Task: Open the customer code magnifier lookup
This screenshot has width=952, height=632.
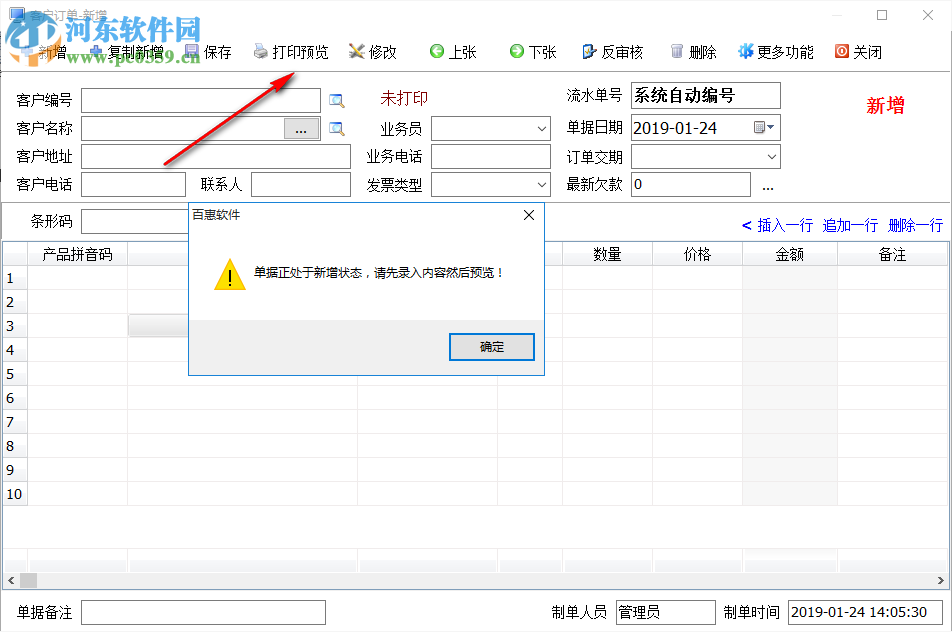Action: (x=337, y=100)
